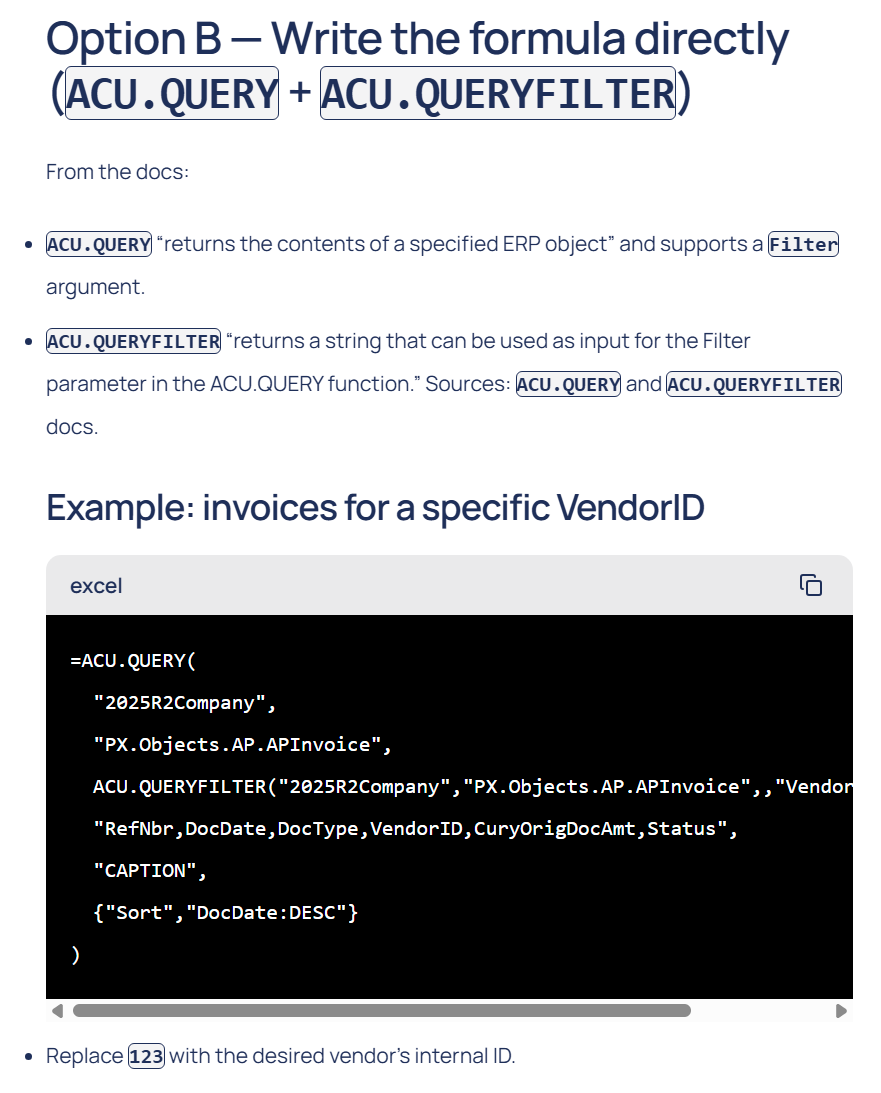Screen dimensions: 881x1093
Task: Open the ACU.QUERYFILTER docs link after Sources
Action: pos(754,384)
